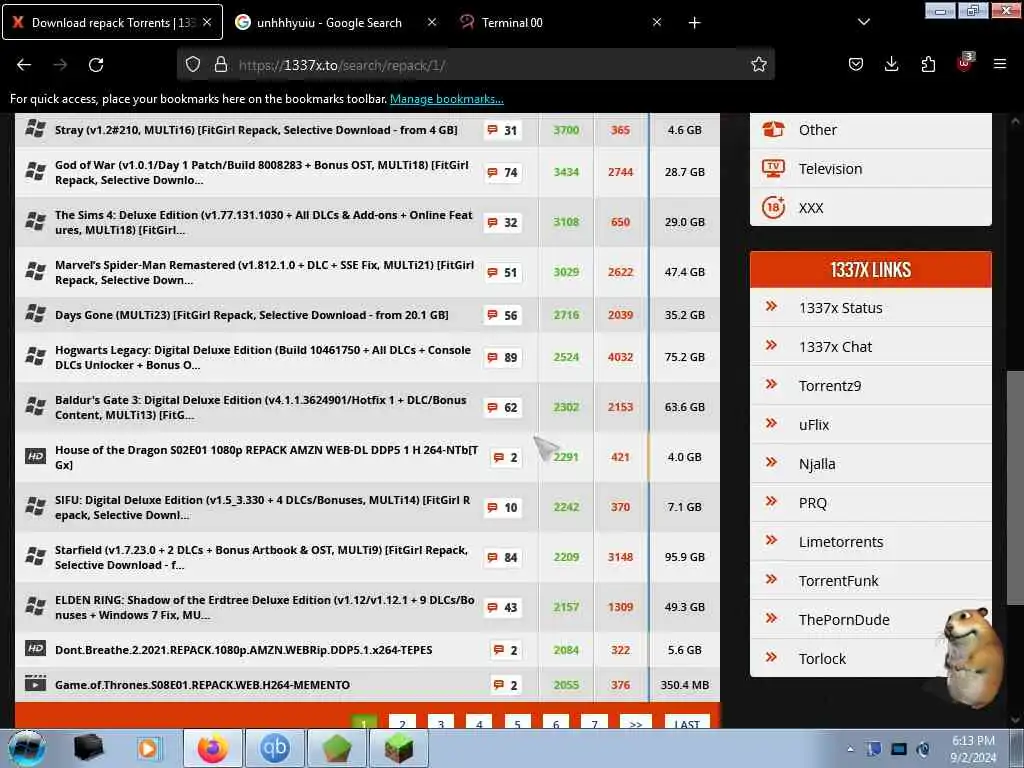The width and height of the screenshot is (1024, 768).
Task: Expand the list-all-tabs chevron
Action: pyautogui.click(x=863, y=22)
